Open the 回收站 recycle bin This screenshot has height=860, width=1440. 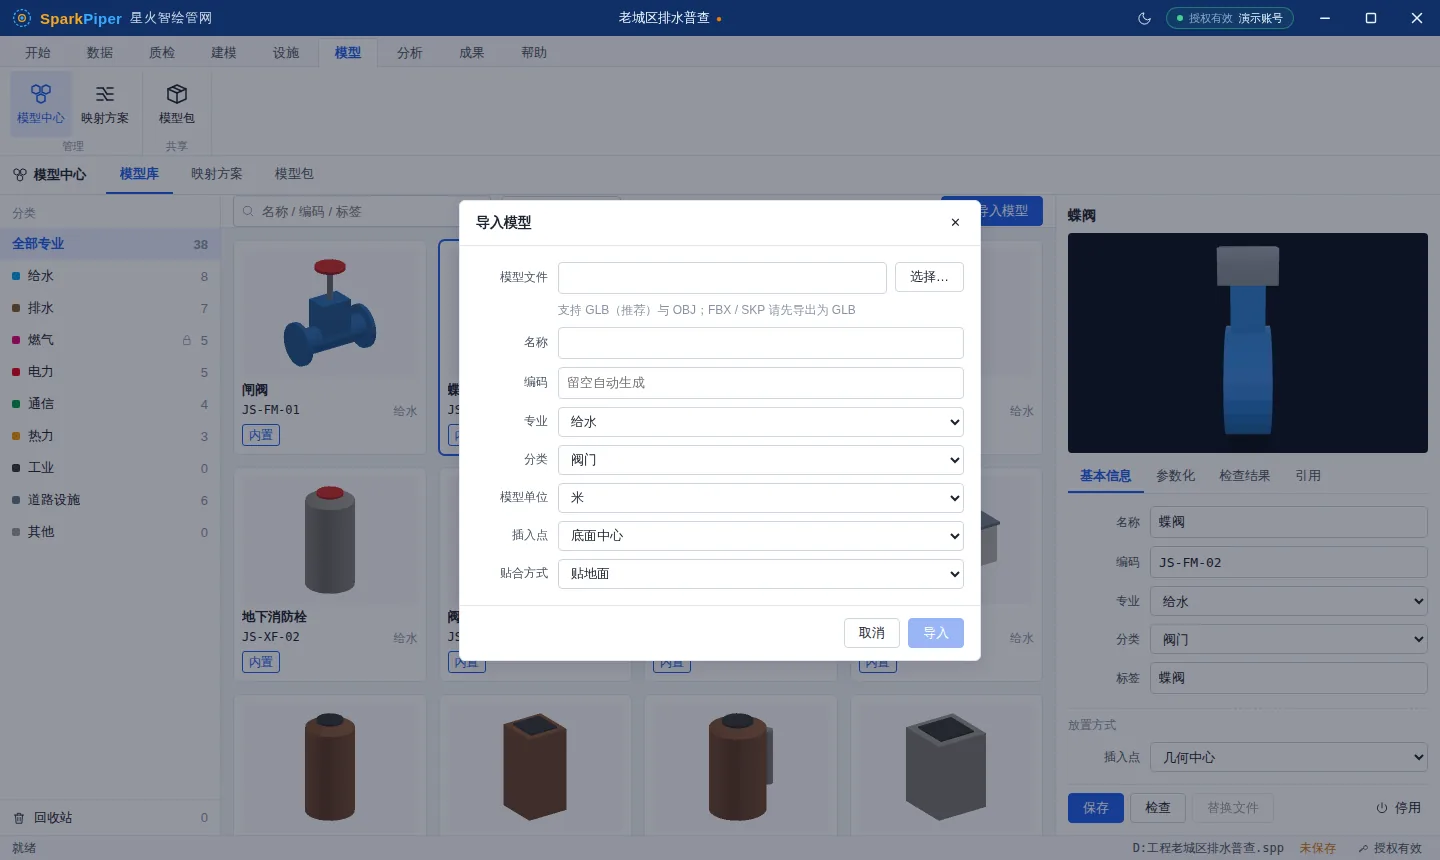pos(110,817)
